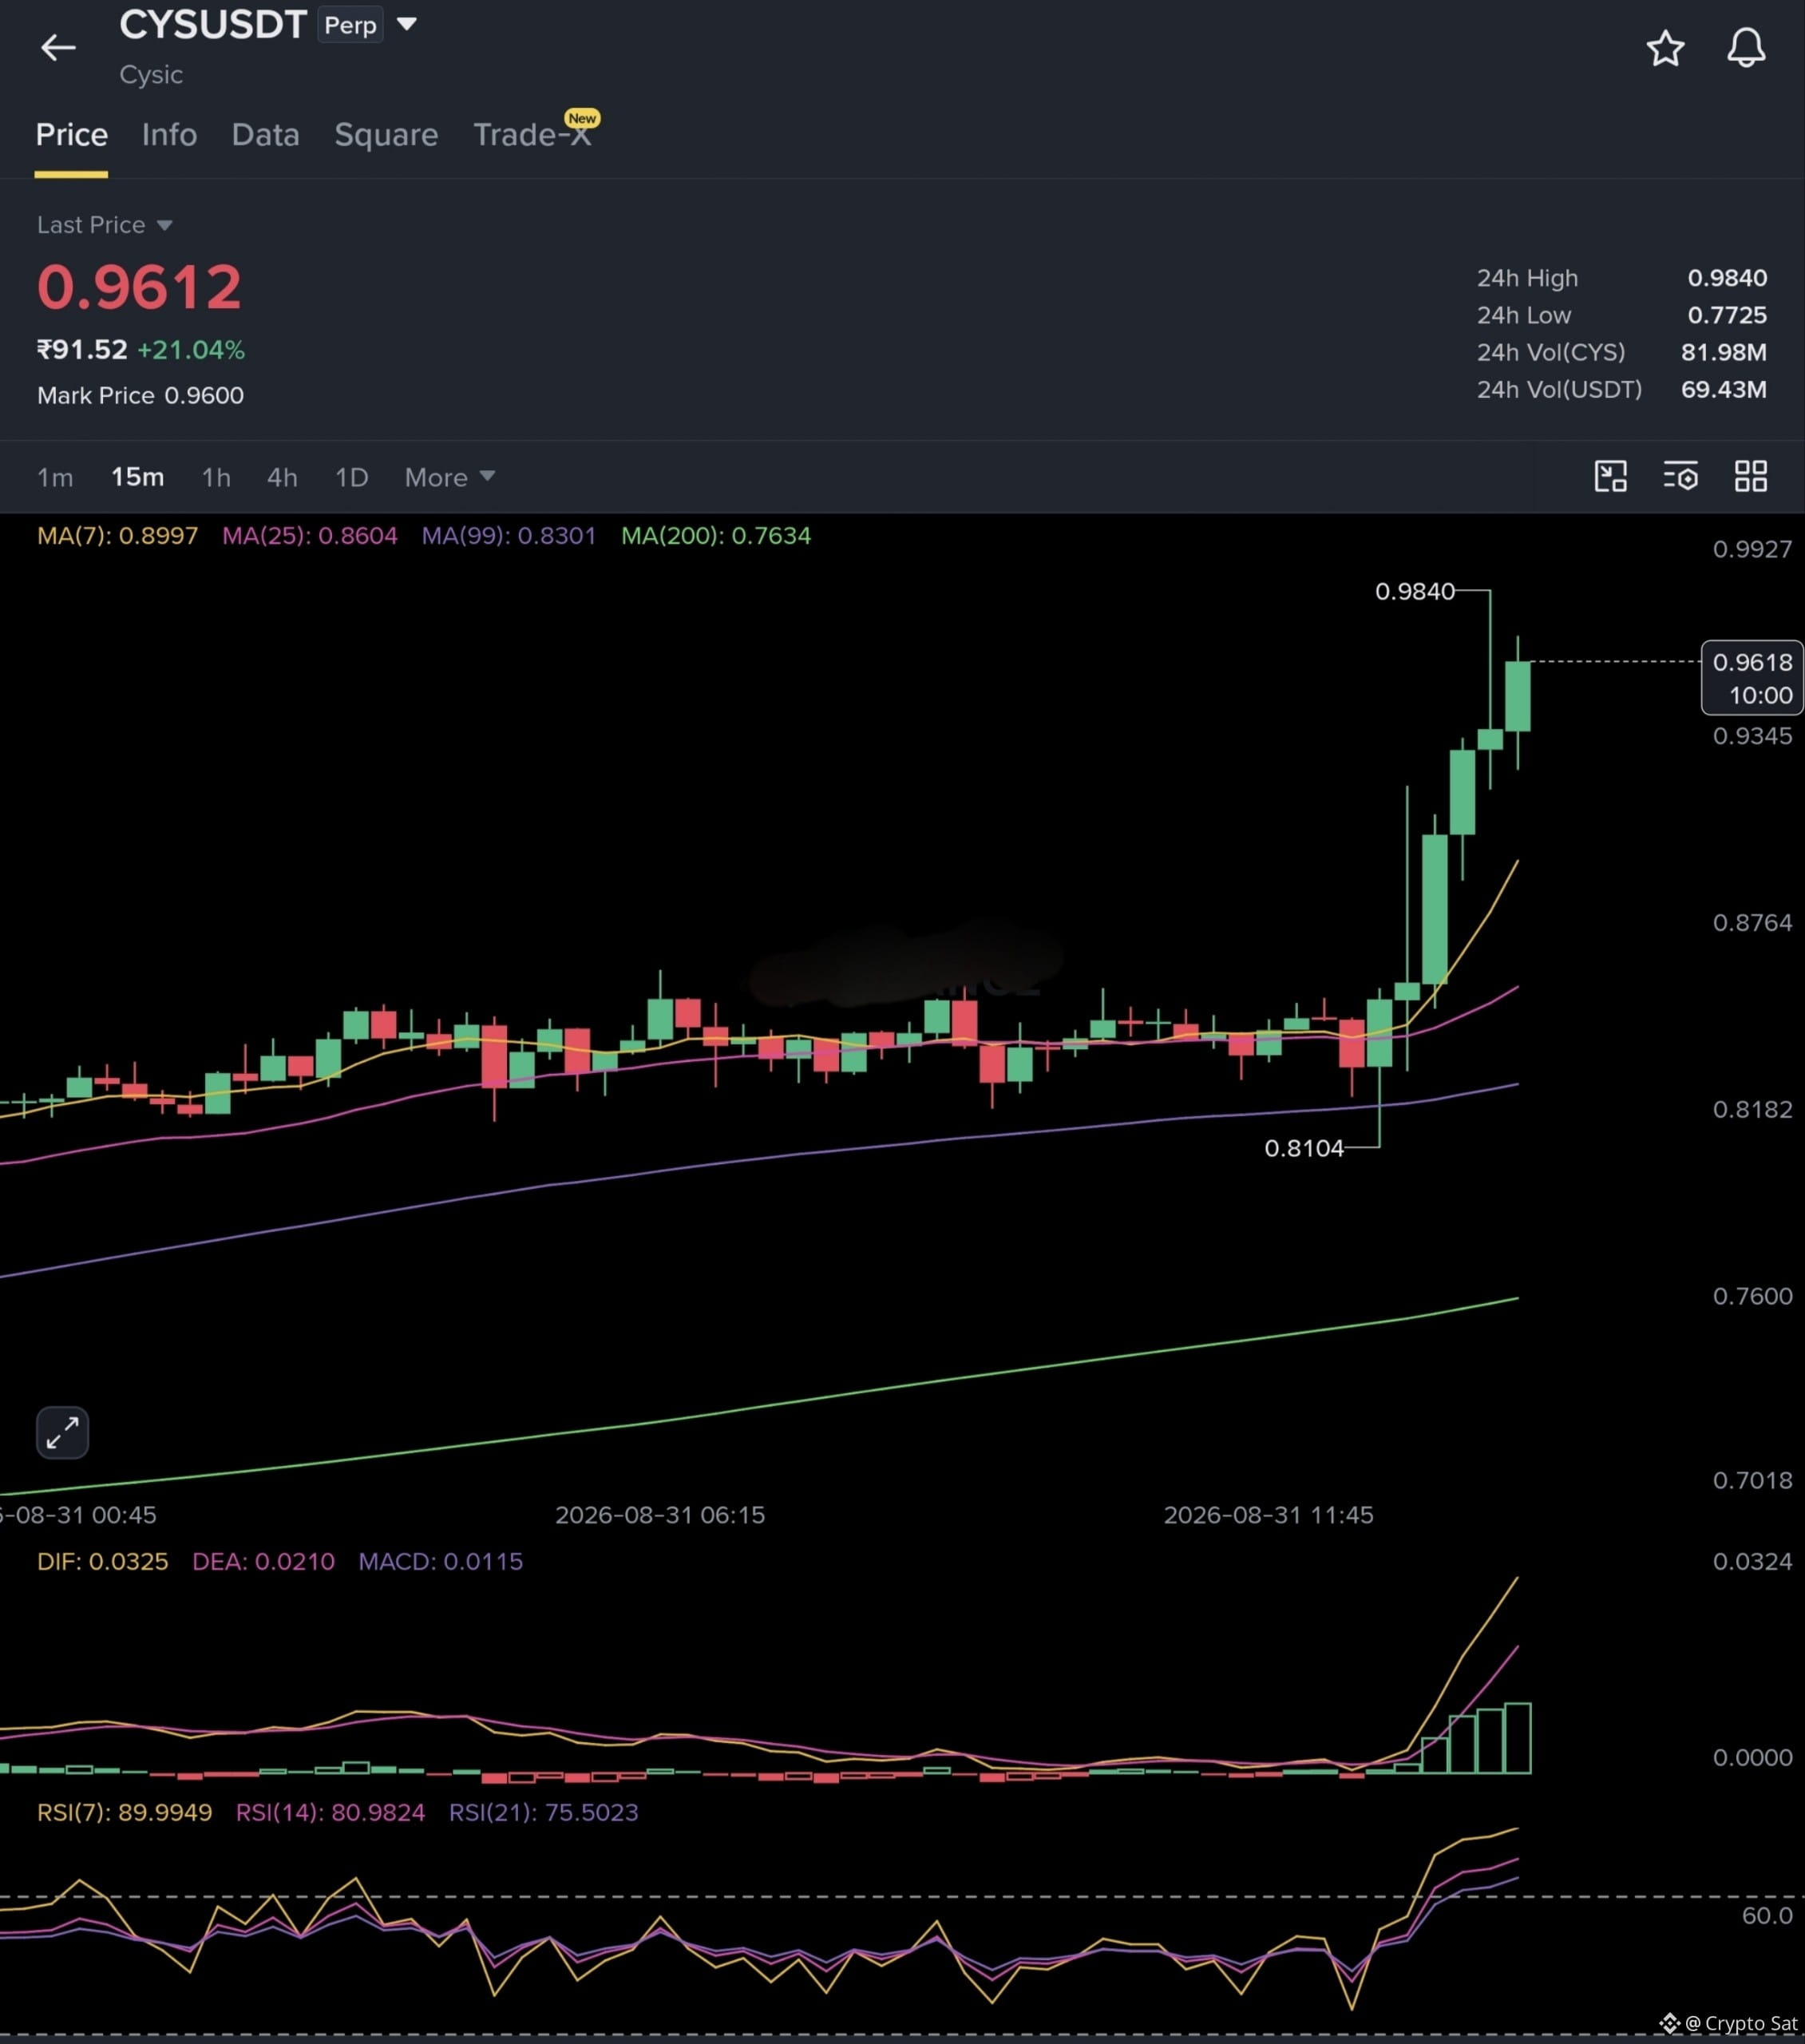This screenshot has height=2044, width=1805.
Task: Click the 60.0 RSI axis label
Action: pyautogui.click(x=1767, y=1915)
